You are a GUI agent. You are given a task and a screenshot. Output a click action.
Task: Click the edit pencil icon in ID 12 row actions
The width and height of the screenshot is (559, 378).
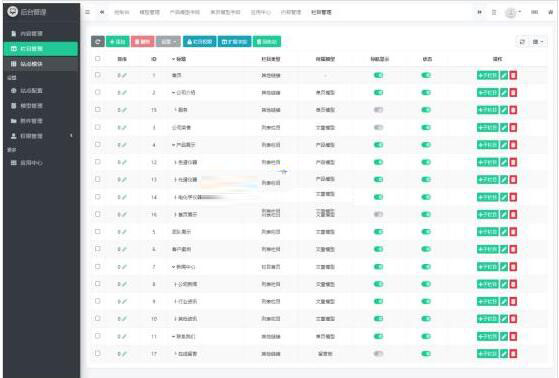pyautogui.click(x=504, y=162)
